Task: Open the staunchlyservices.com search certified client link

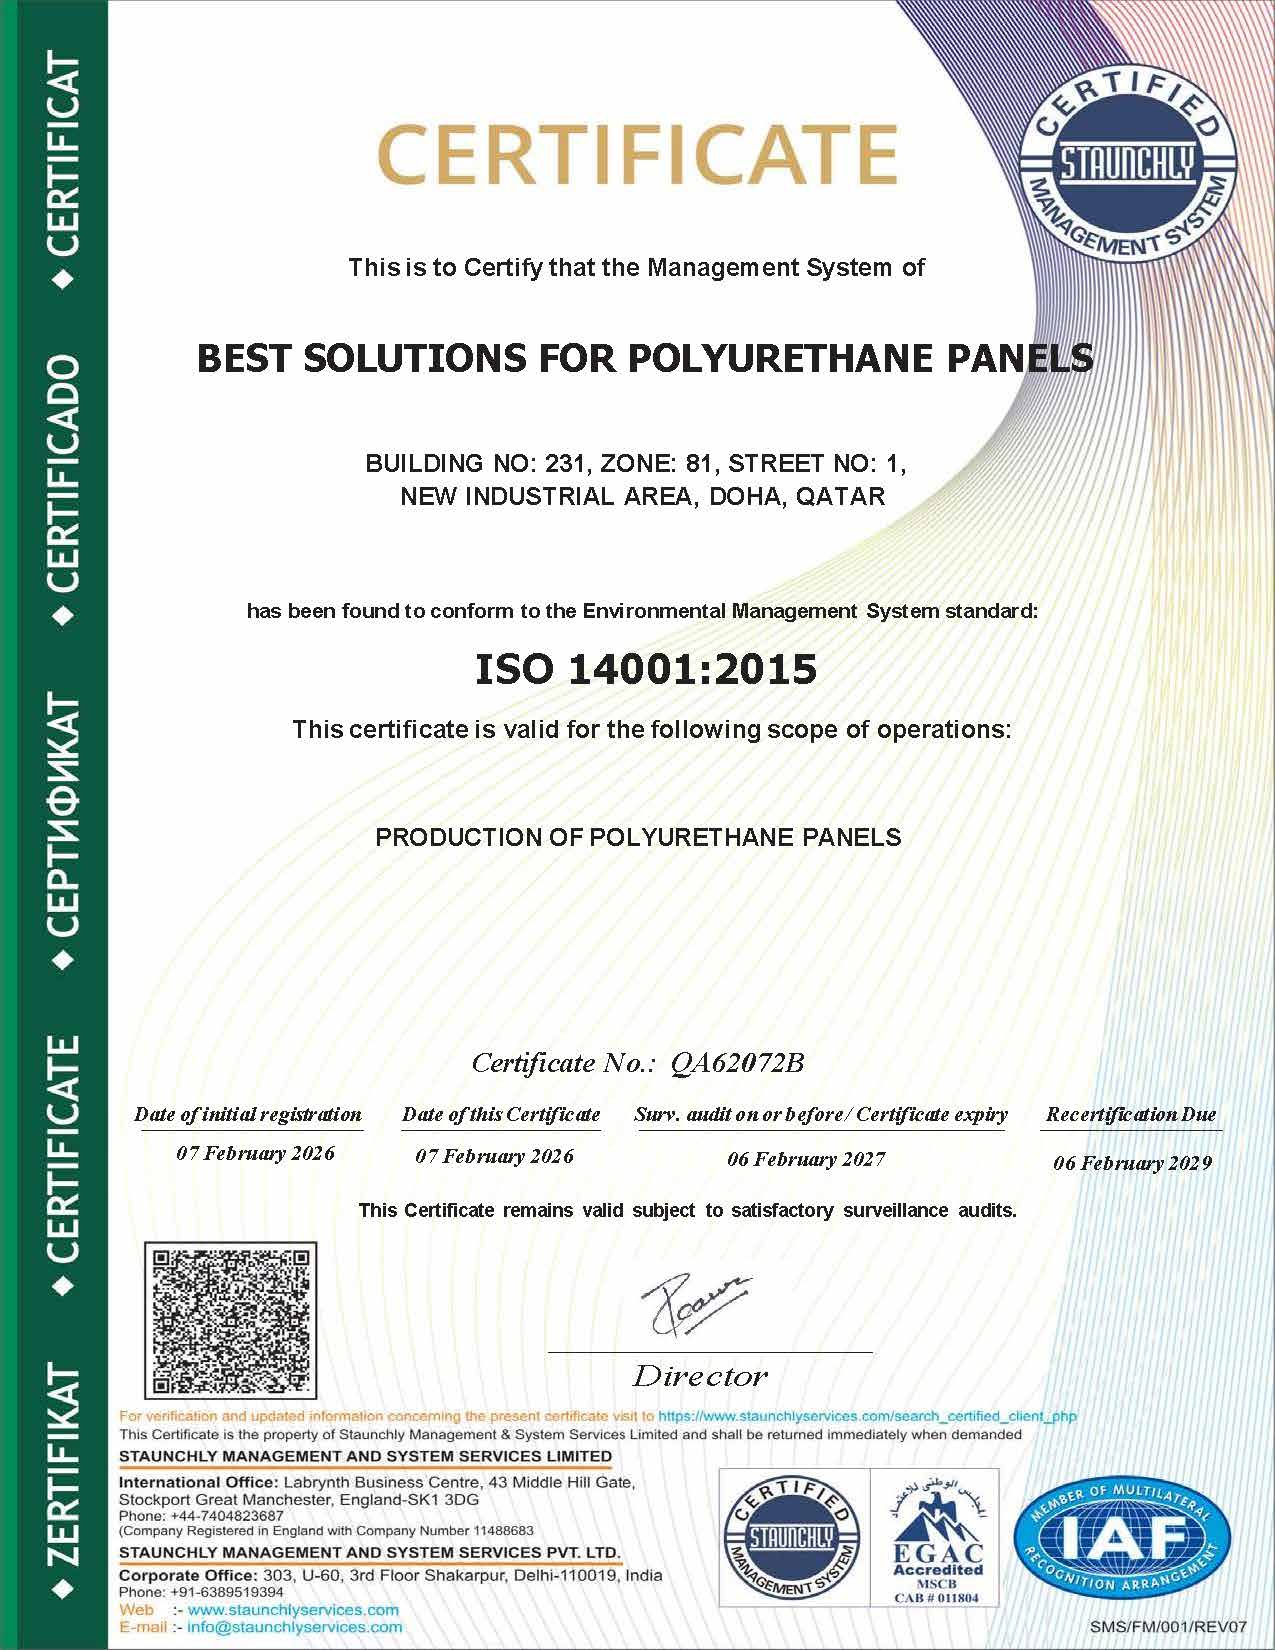Action: (867, 1416)
